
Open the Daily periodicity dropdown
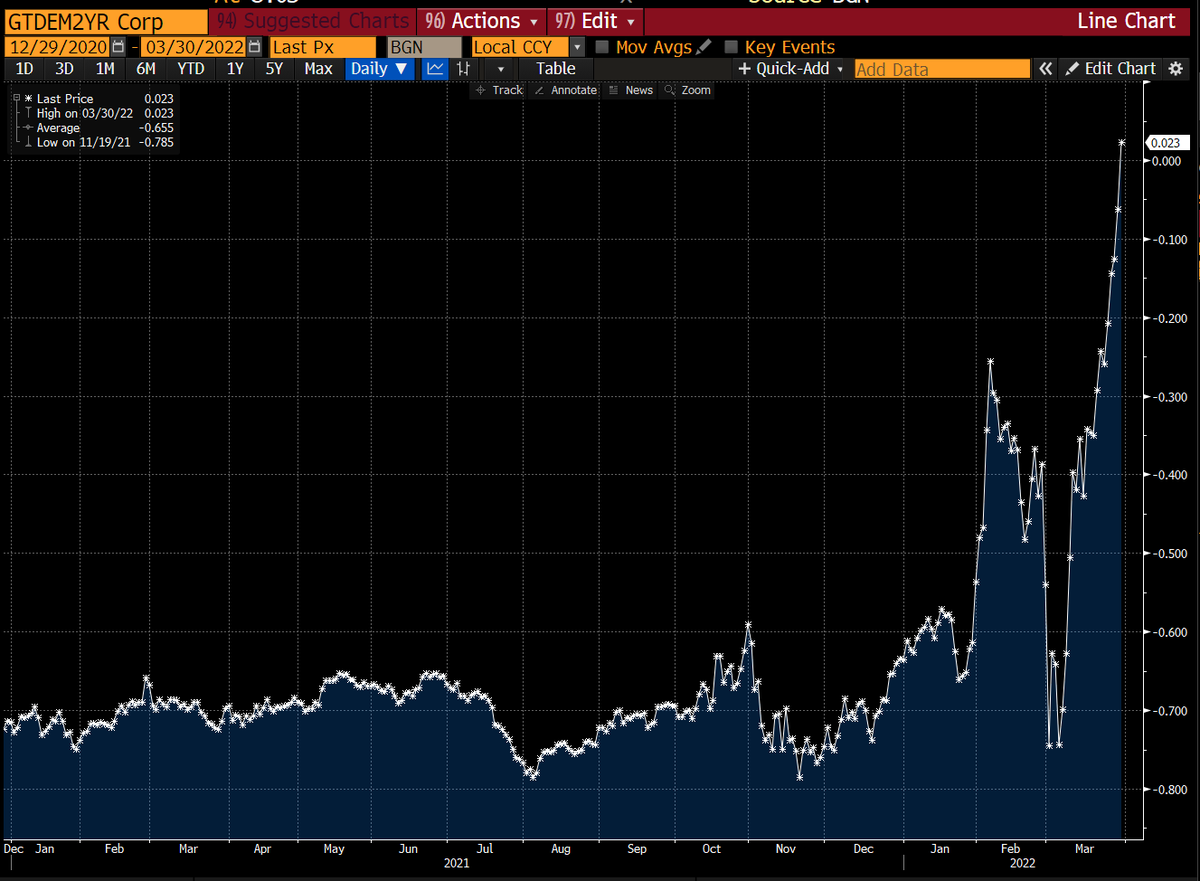point(379,69)
